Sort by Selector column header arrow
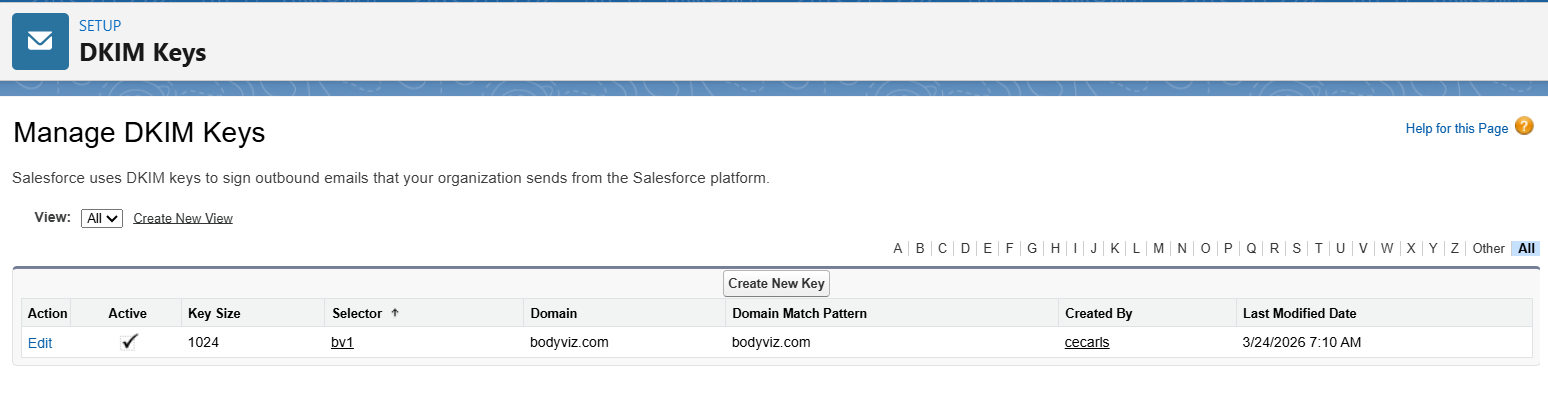The height and width of the screenshot is (407, 1548). (x=394, y=313)
